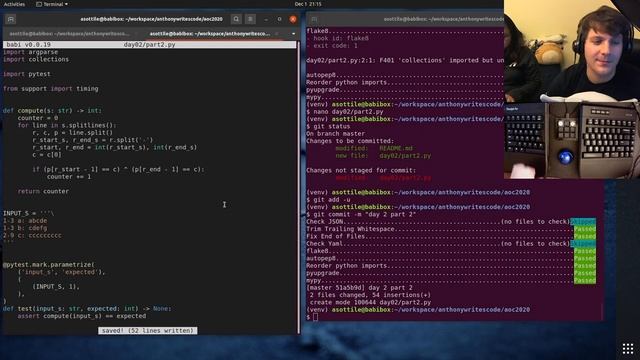Click the 'day02/part2.py' filename in the editor header
The width and height of the screenshot is (640, 360).
[149, 44]
